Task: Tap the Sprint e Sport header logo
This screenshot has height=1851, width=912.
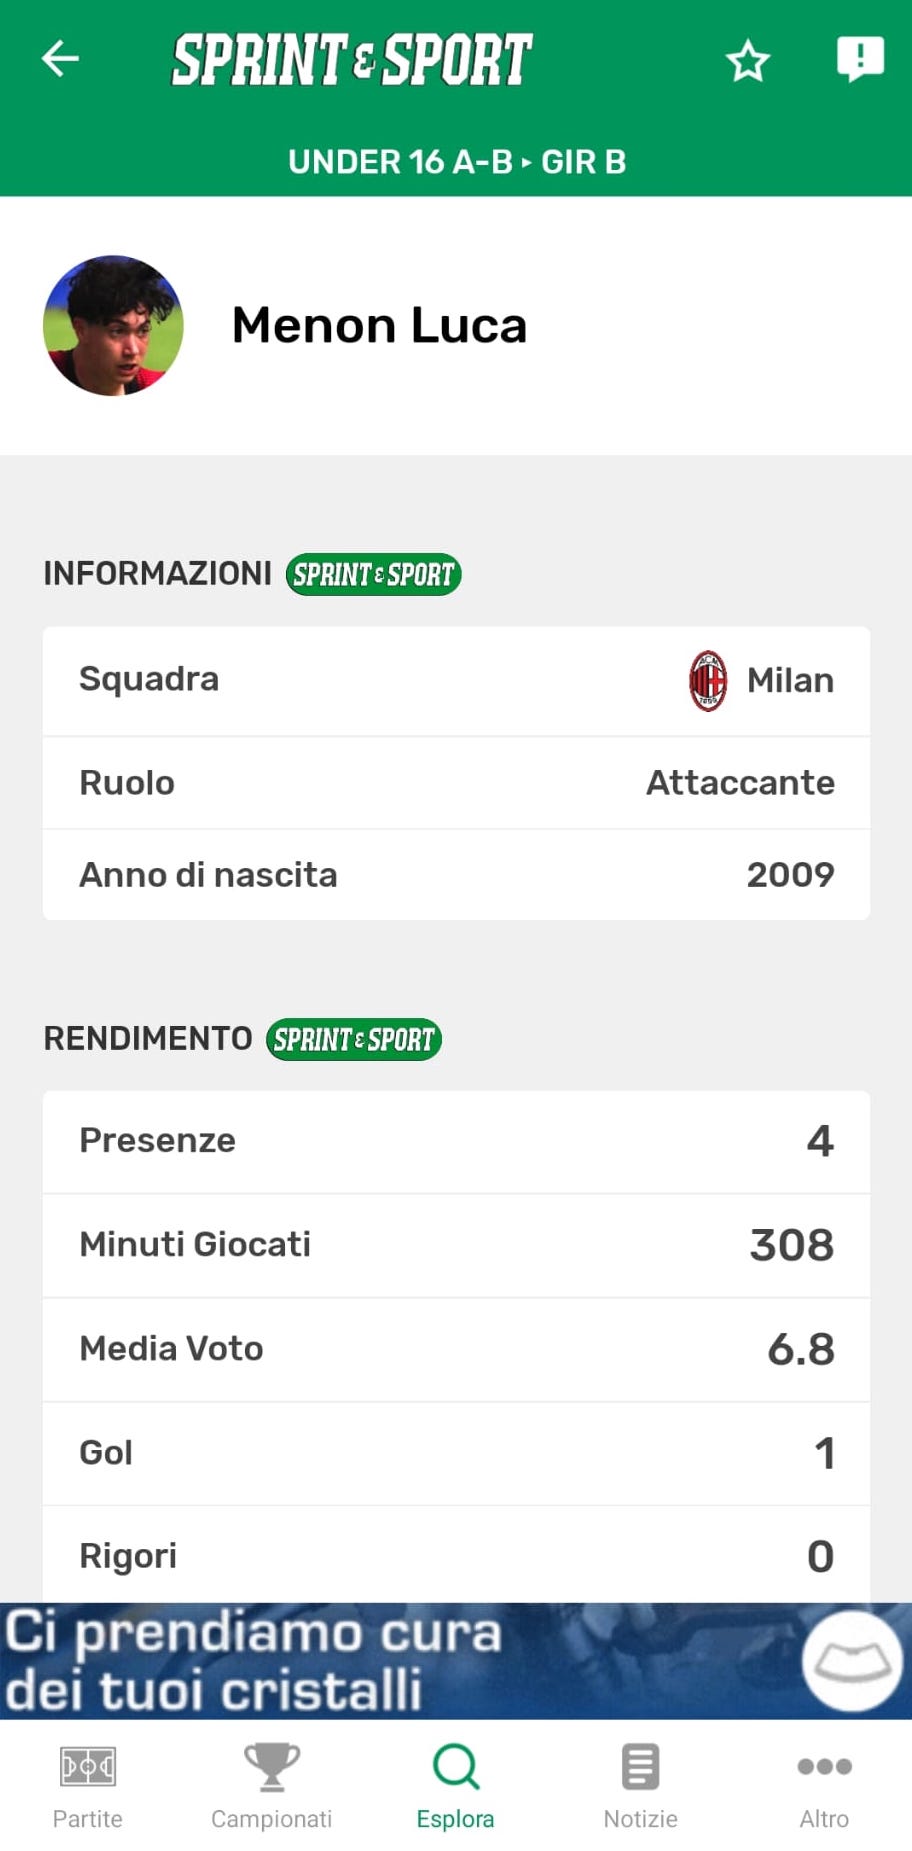Action: pyautogui.click(x=352, y=59)
